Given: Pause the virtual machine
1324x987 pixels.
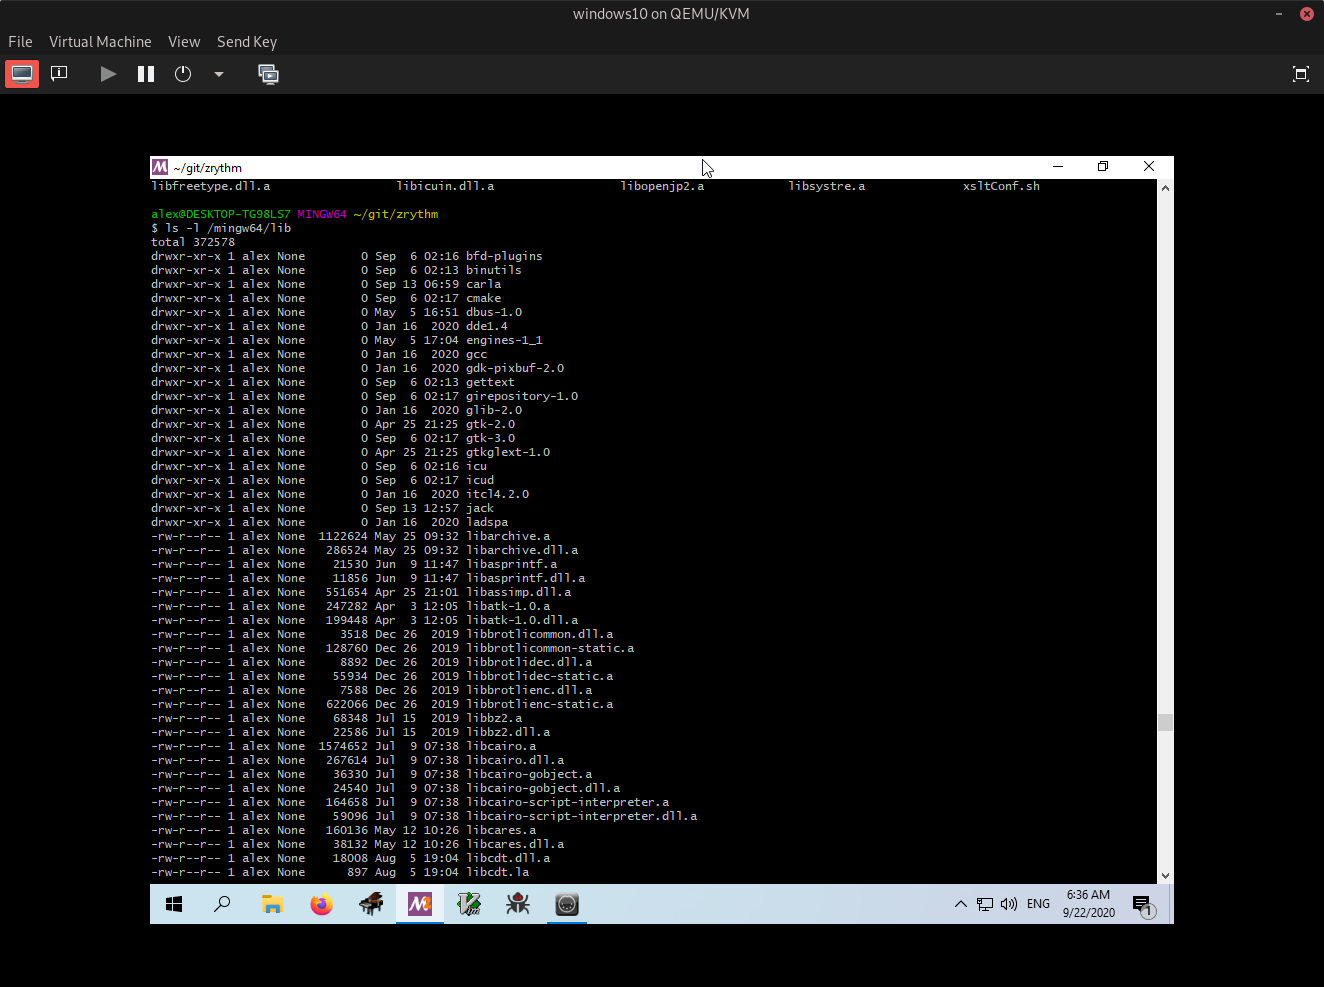Looking at the screenshot, I should click(146, 74).
